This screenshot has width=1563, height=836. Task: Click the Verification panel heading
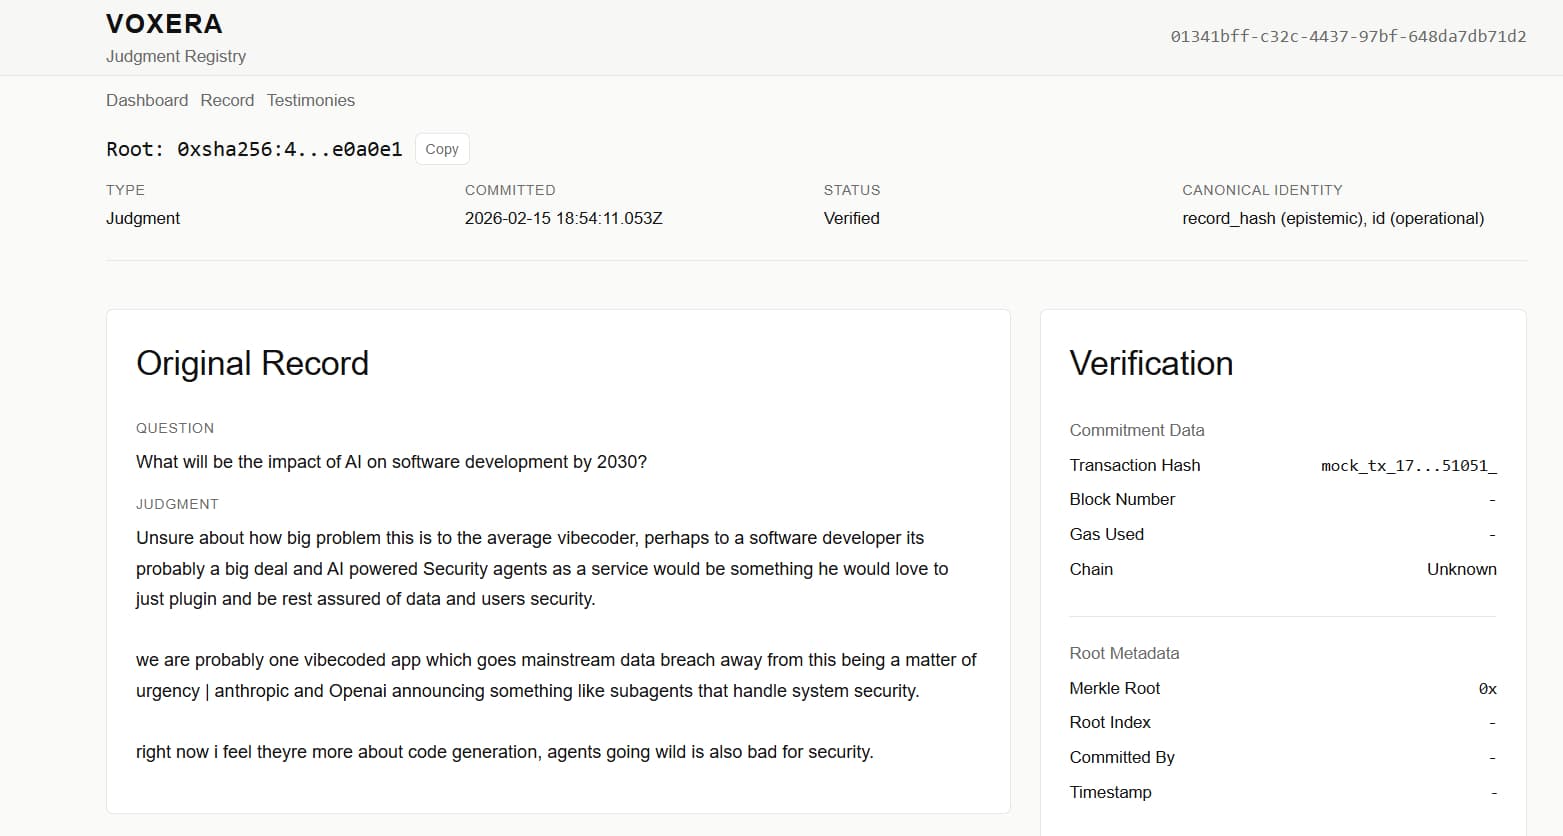coord(1150,363)
